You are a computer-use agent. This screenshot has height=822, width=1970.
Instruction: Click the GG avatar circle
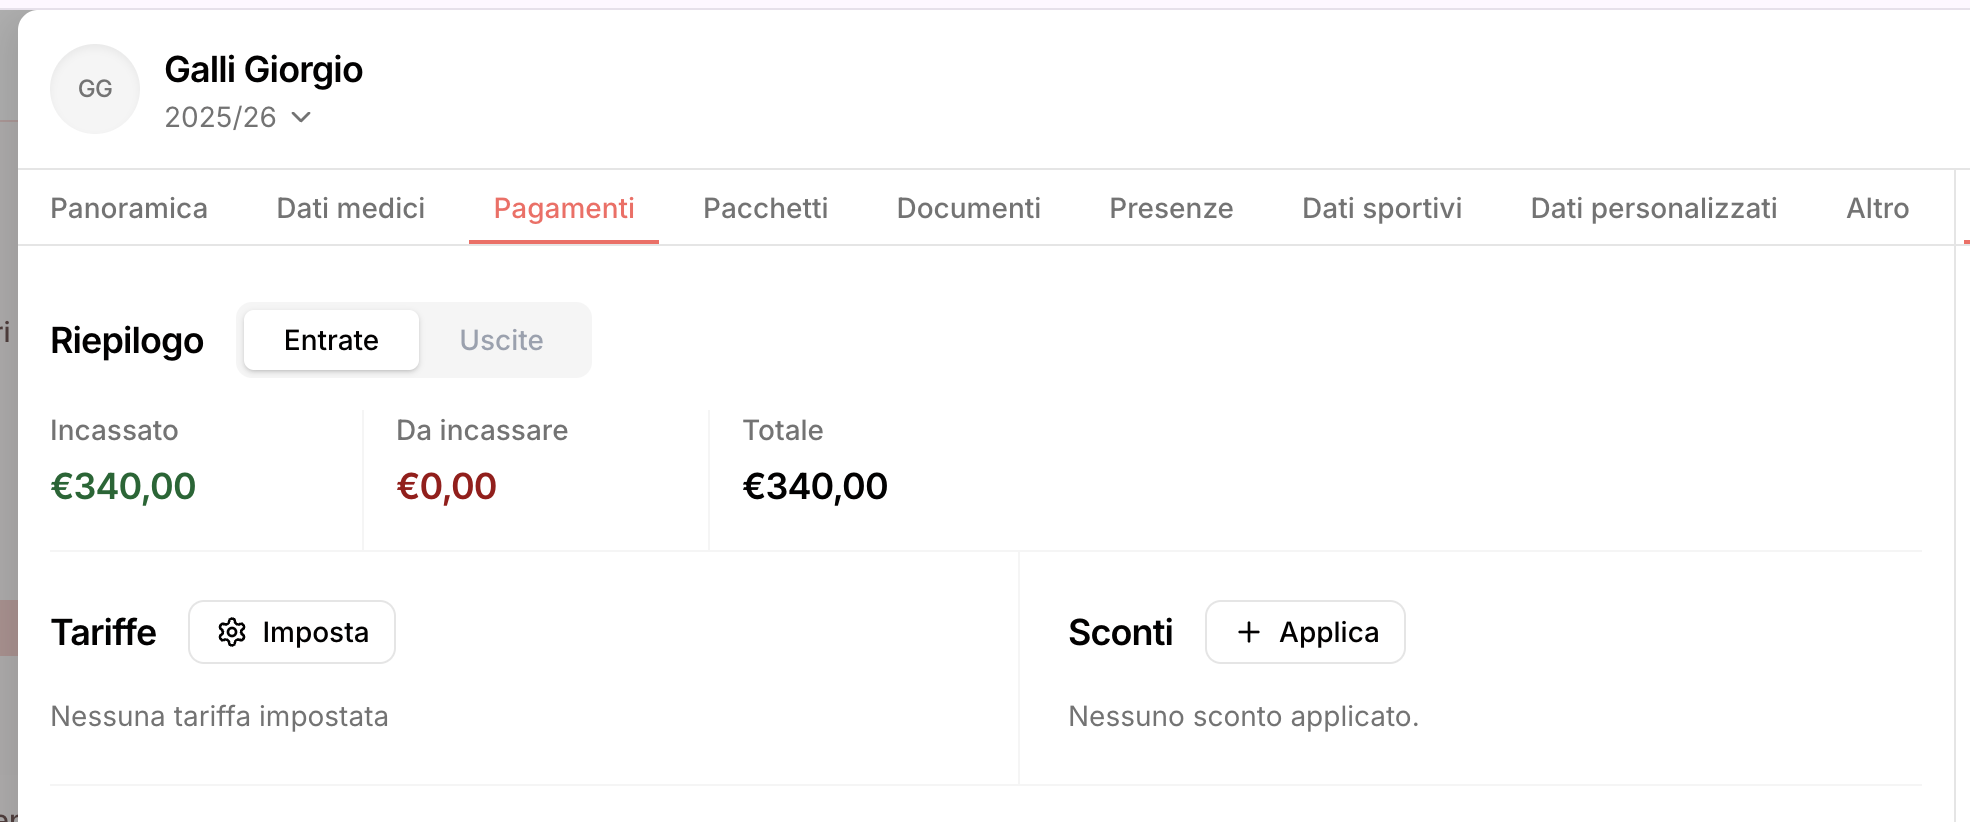(x=95, y=89)
